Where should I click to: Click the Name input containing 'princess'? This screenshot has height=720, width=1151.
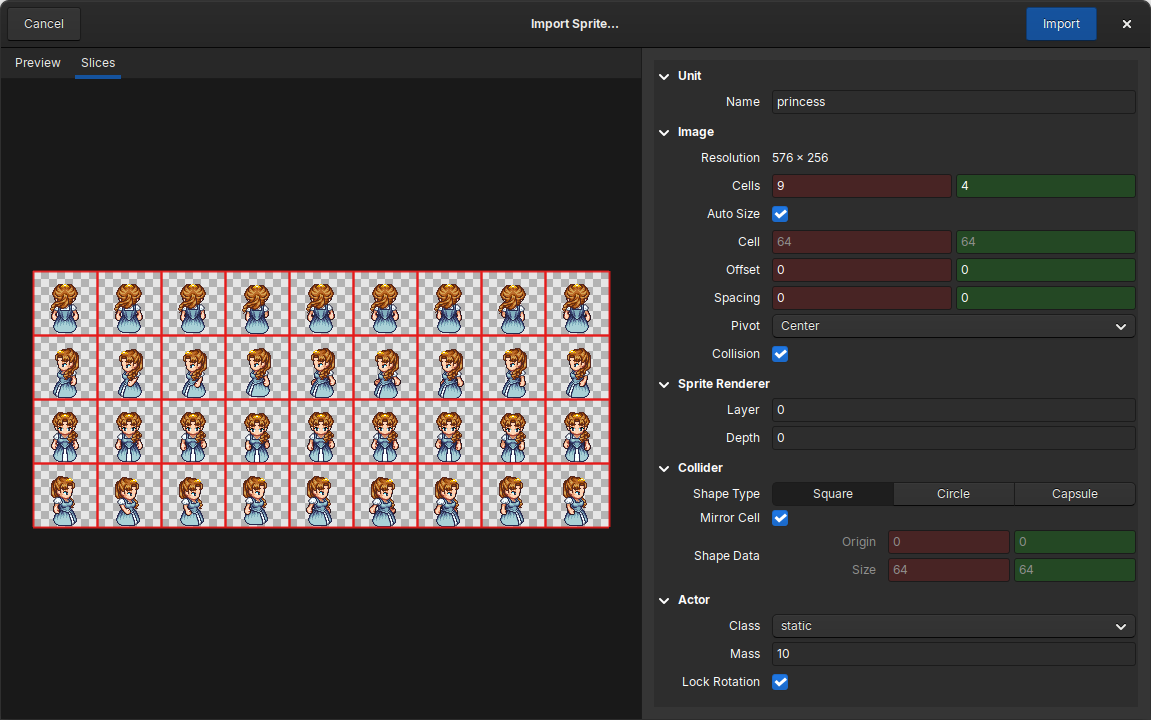tap(952, 101)
